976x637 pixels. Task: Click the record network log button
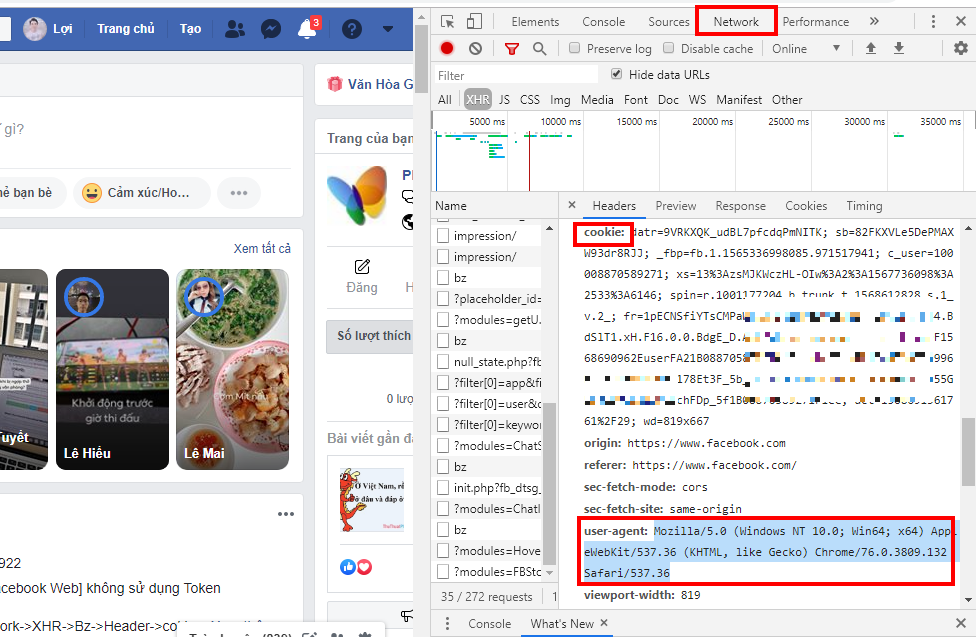coord(447,48)
